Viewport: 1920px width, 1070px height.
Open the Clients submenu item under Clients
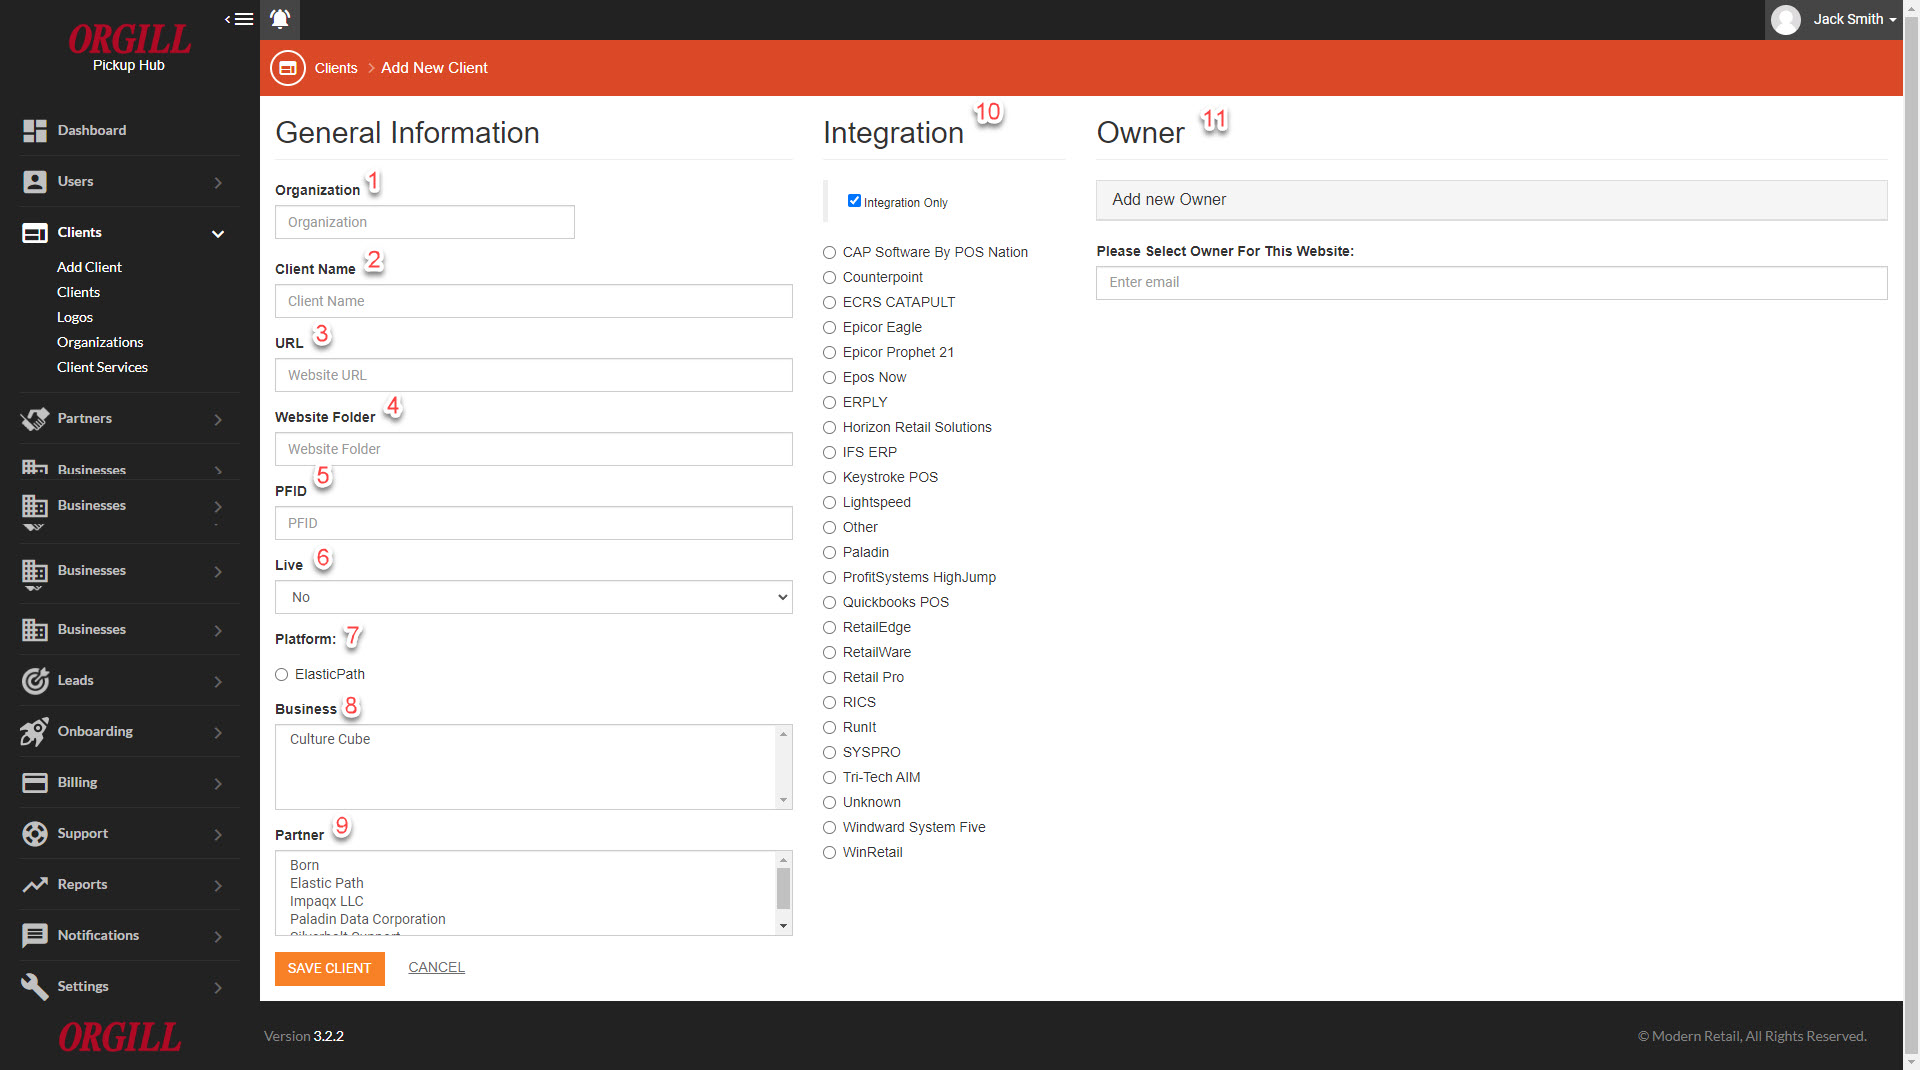[78, 292]
